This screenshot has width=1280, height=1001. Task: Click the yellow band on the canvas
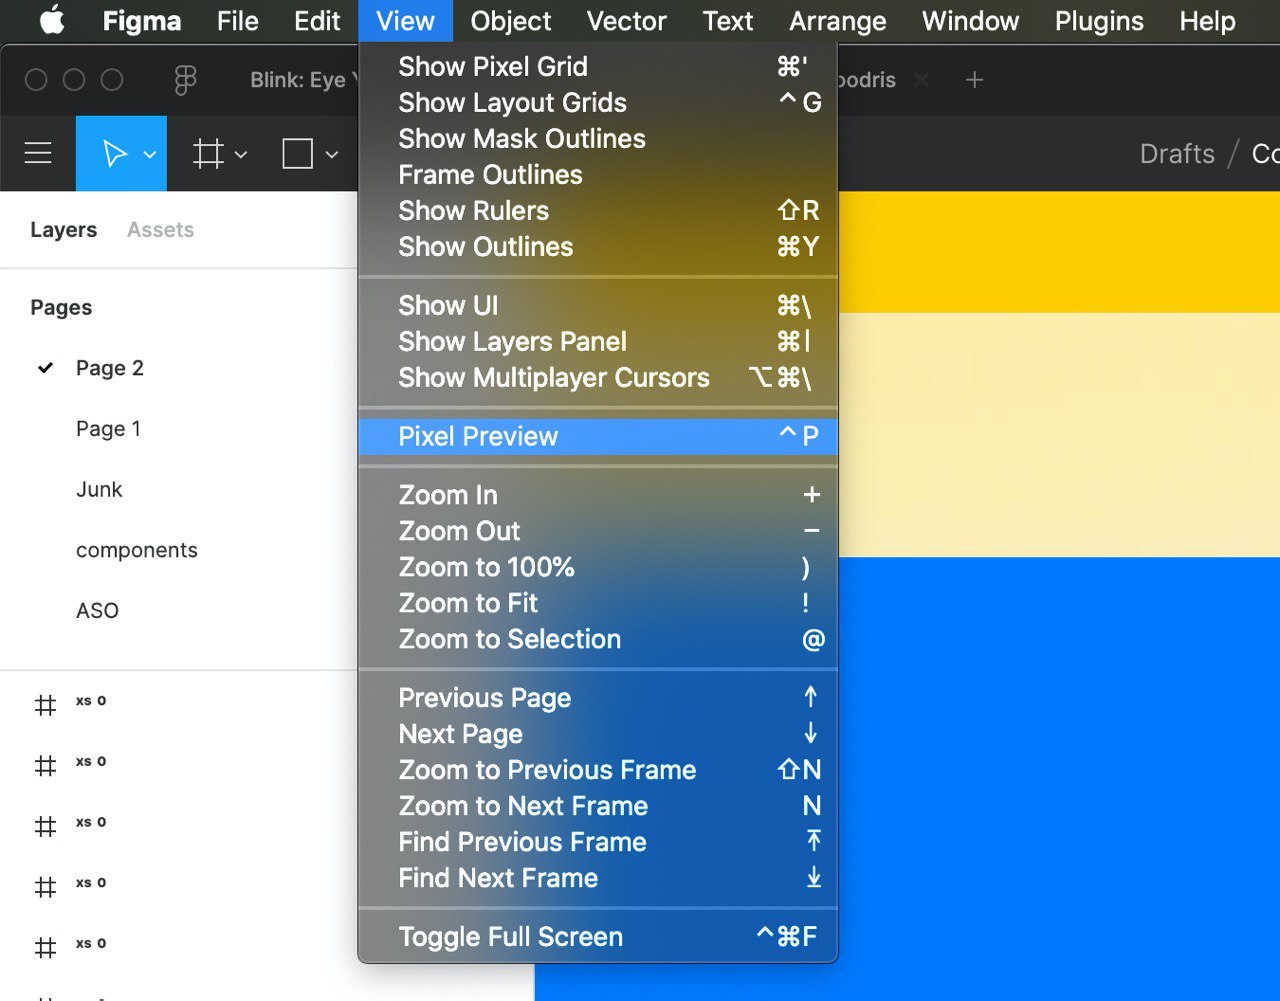tap(1058, 252)
